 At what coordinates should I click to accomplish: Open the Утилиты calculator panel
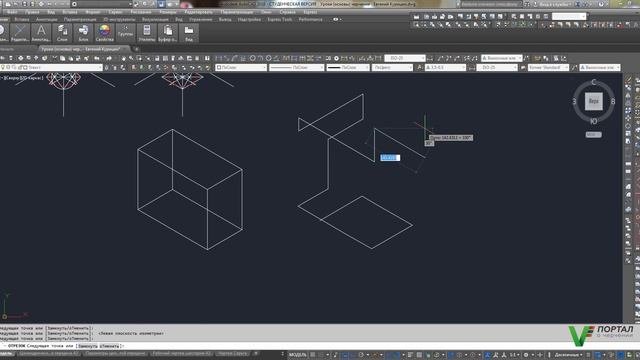tap(147, 33)
